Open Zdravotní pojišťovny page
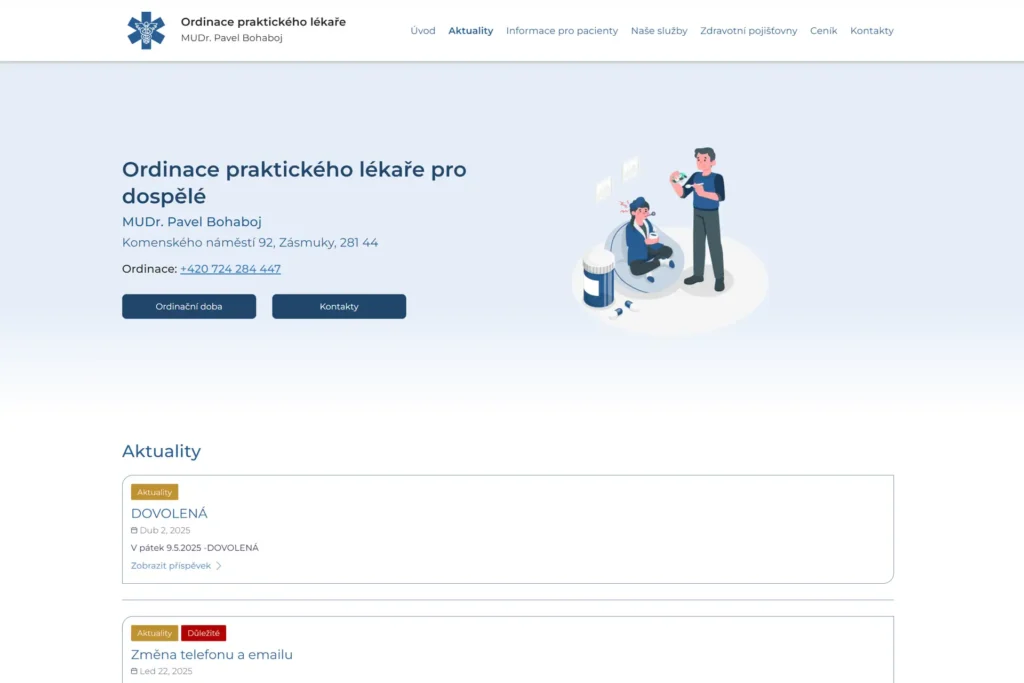Image resolution: width=1024 pixels, height=683 pixels. pos(748,31)
